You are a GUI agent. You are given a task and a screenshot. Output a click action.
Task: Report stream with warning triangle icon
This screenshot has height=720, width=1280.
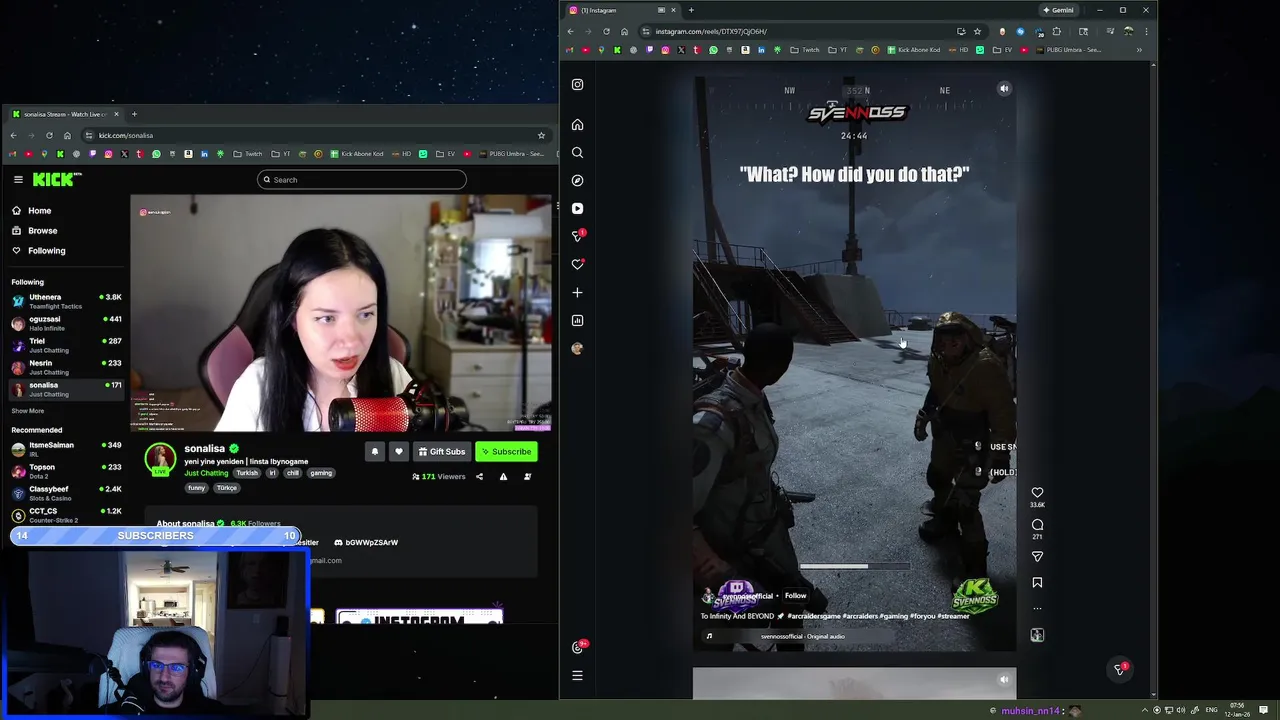pos(503,477)
